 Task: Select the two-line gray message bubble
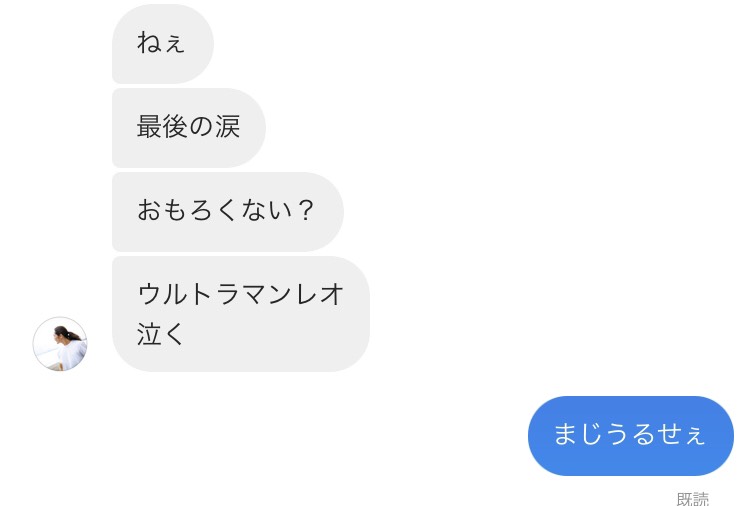point(240,314)
